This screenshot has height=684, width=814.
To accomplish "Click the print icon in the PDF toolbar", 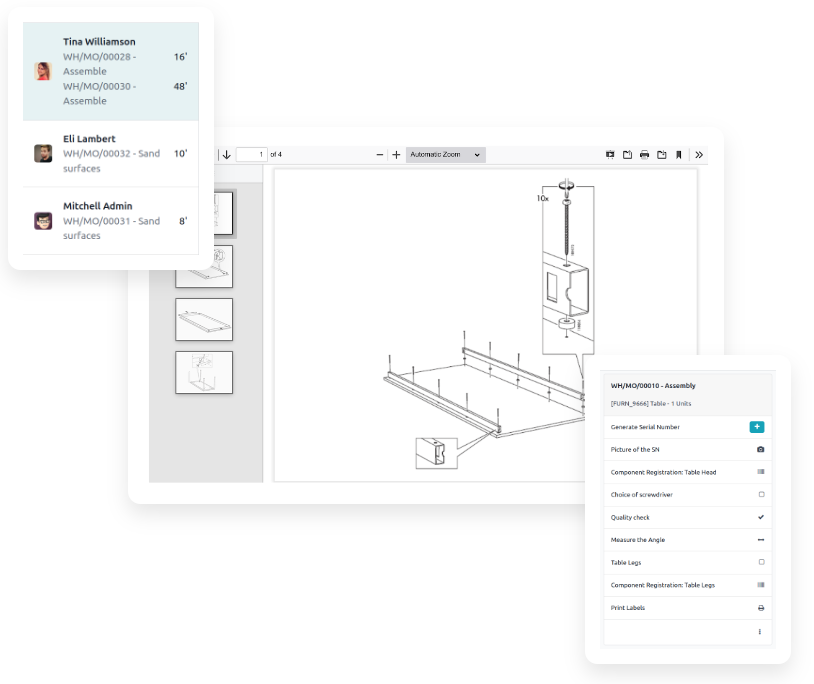I will coord(644,155).
